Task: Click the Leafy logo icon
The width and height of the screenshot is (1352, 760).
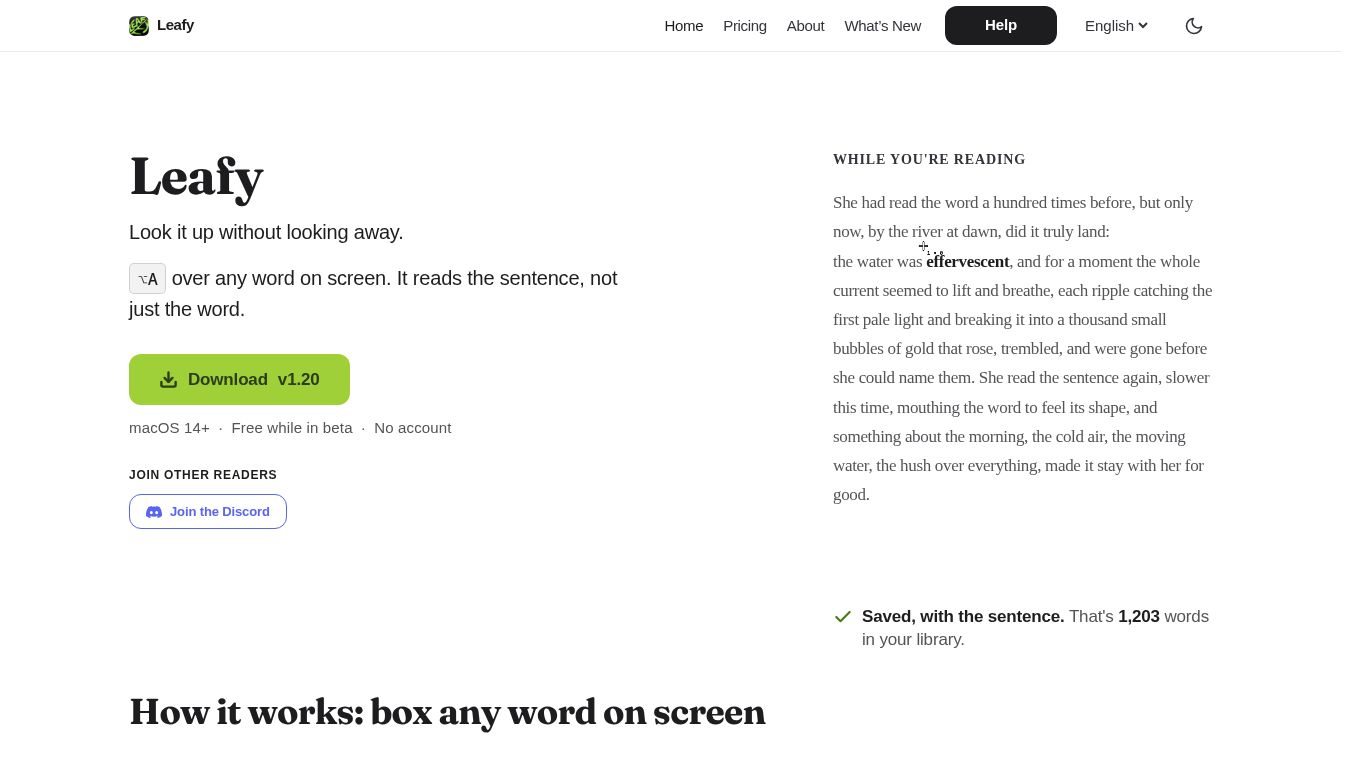Action: point(139,26)
